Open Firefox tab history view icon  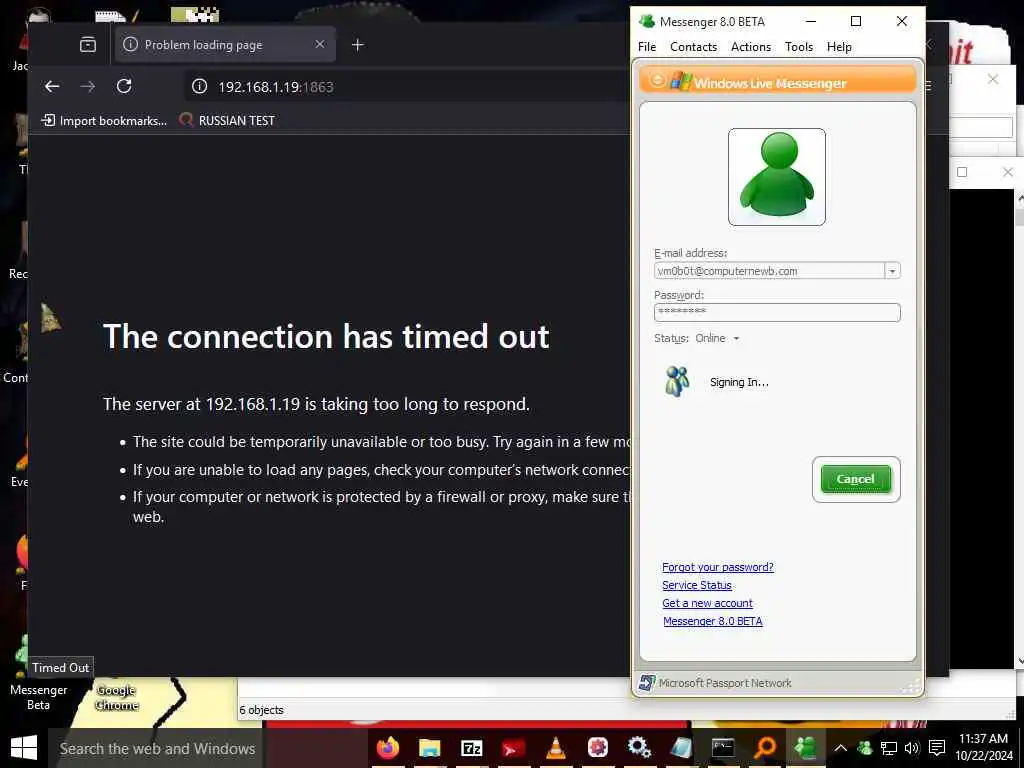[x=88, y=44]
